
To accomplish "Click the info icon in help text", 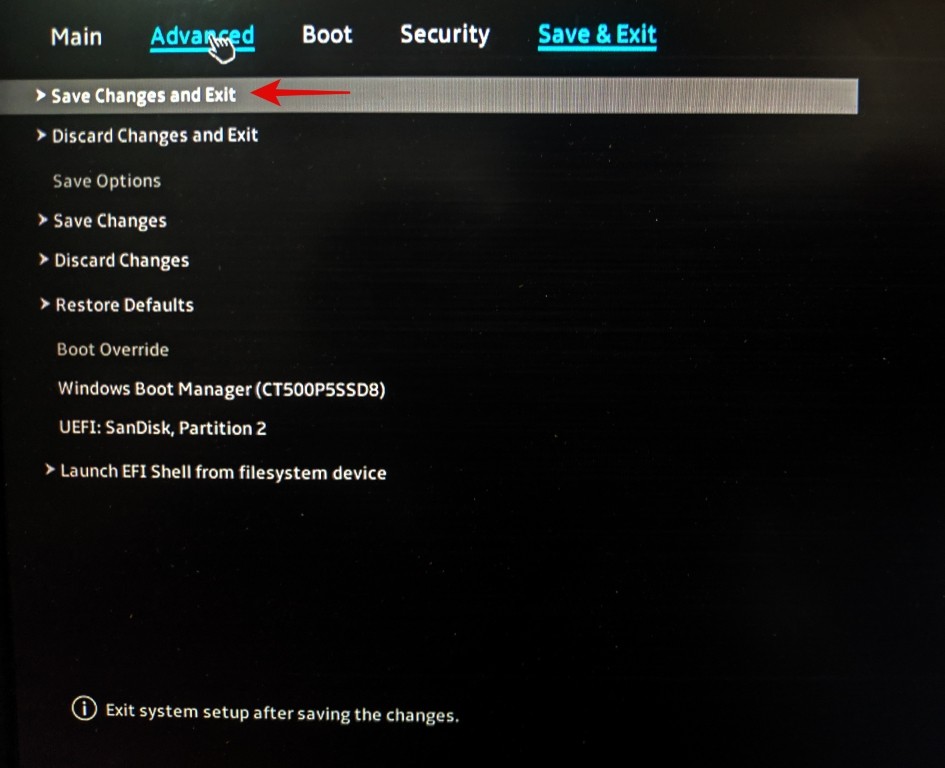I will [84, 708].
